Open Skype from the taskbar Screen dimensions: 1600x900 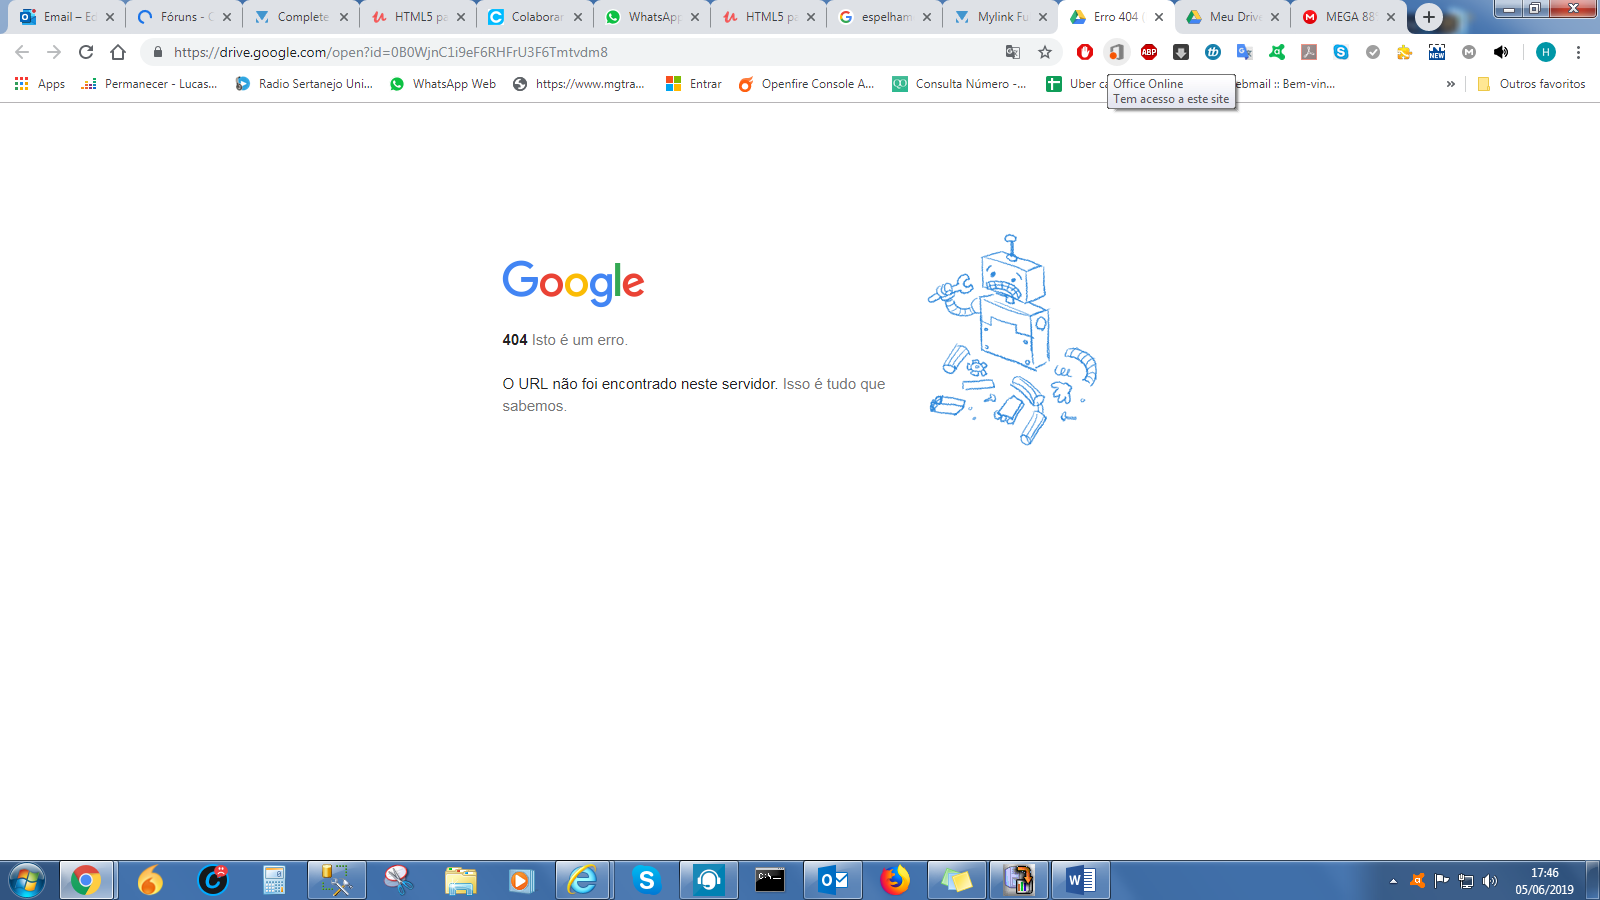(646, 880)
